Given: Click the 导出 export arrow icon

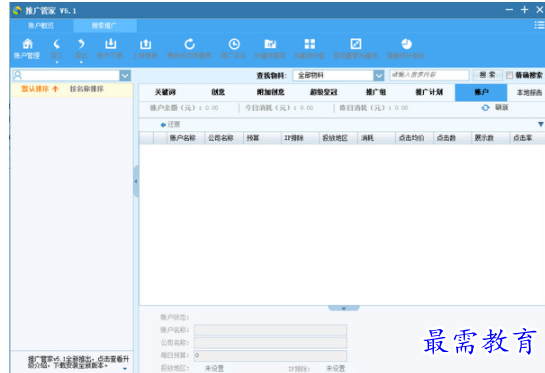Looking at the screenshot, I should pos(81,44).
